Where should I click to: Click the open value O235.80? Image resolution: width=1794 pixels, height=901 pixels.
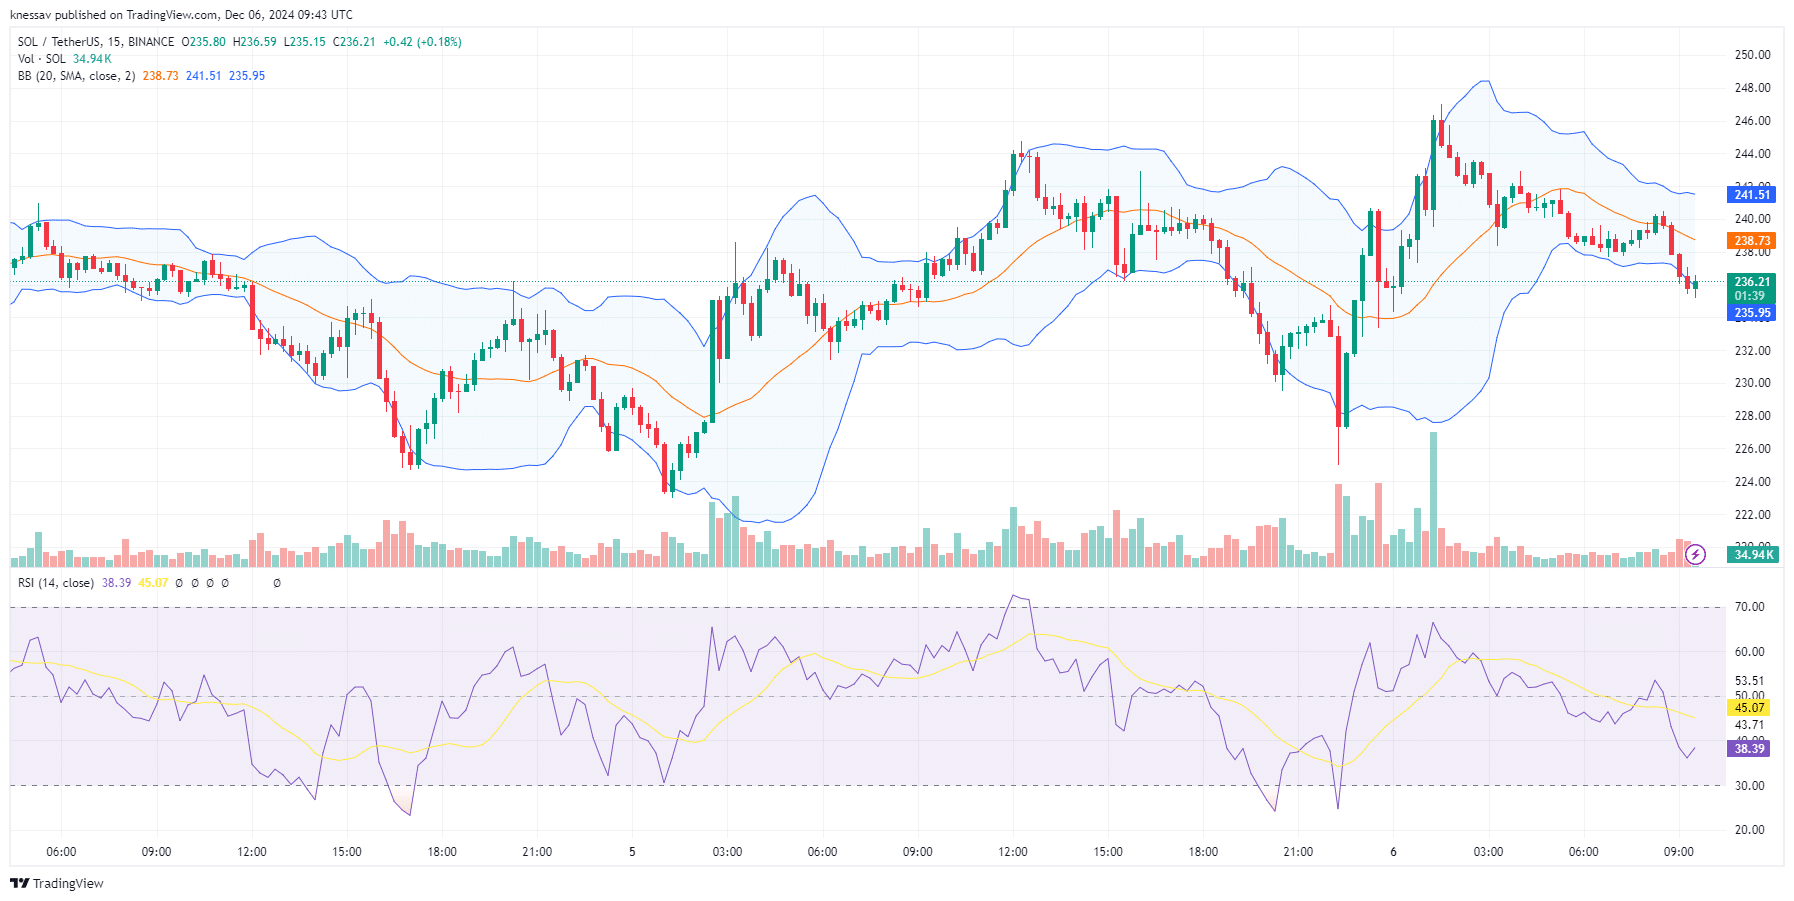tap(203, 42)
